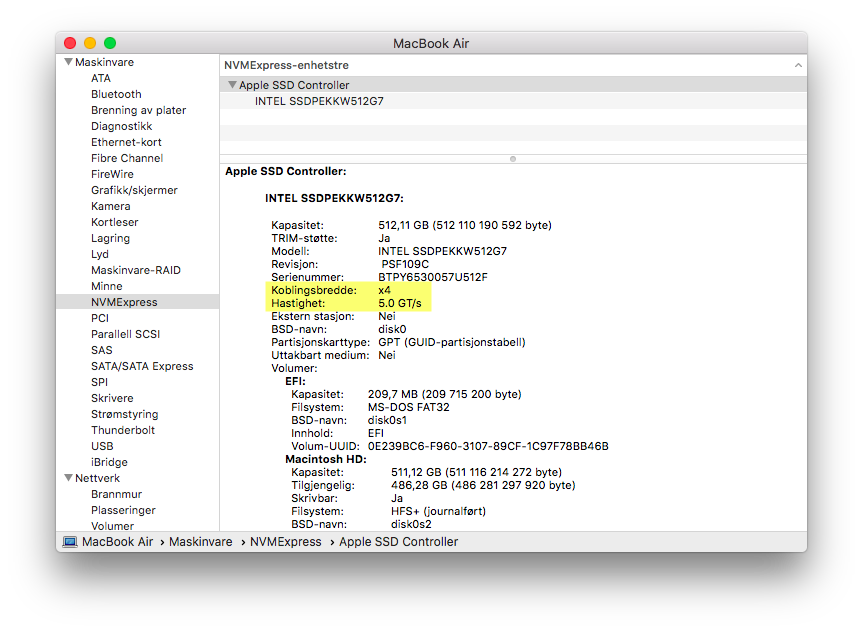863x632 pixels.
Task: Click the BSD-navn value disk0s2
Action: pos(411,524)
